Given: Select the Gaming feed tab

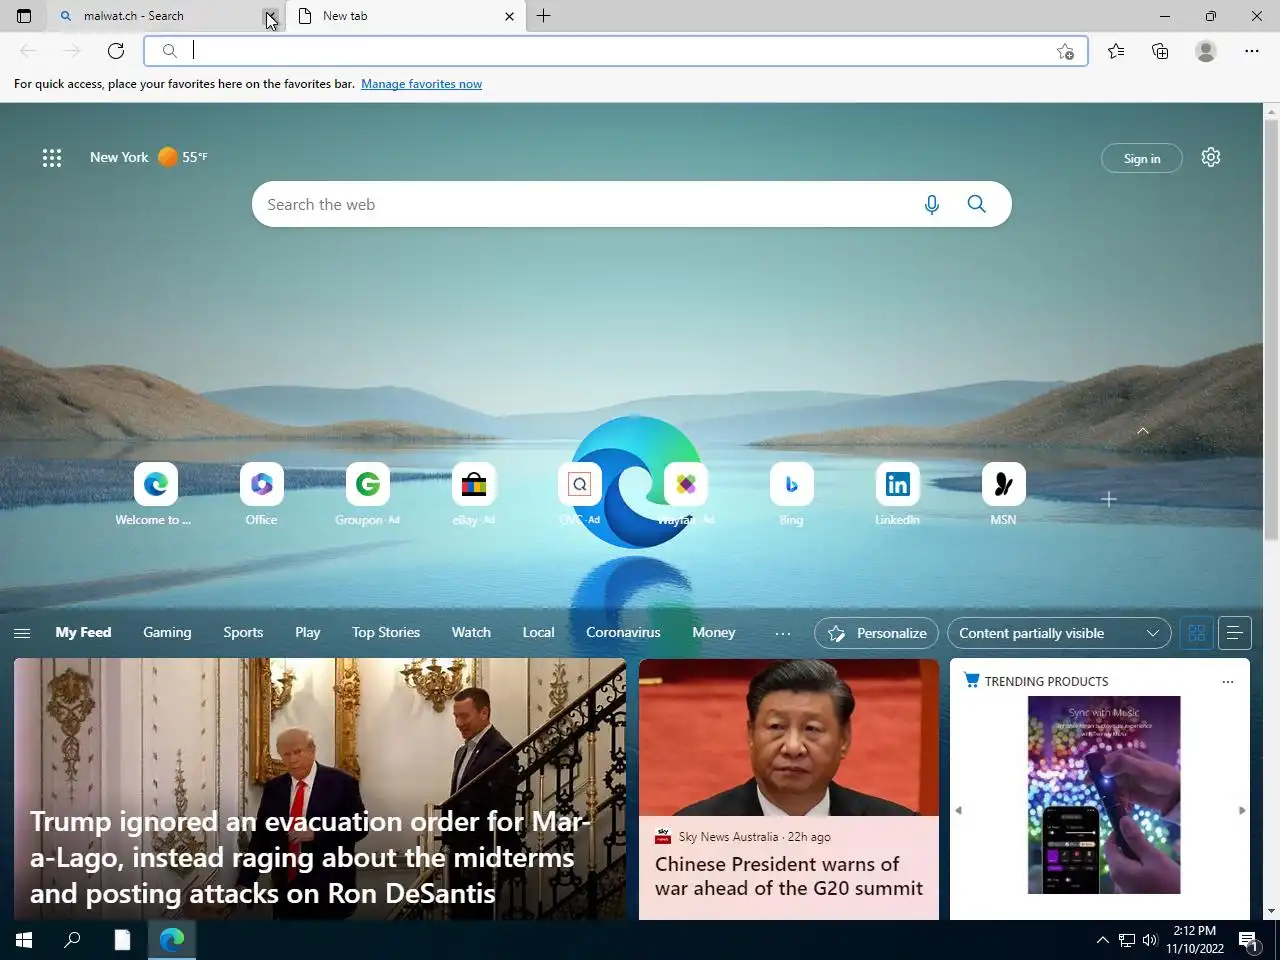Looking at the screenshot, I should pos(167,633).
